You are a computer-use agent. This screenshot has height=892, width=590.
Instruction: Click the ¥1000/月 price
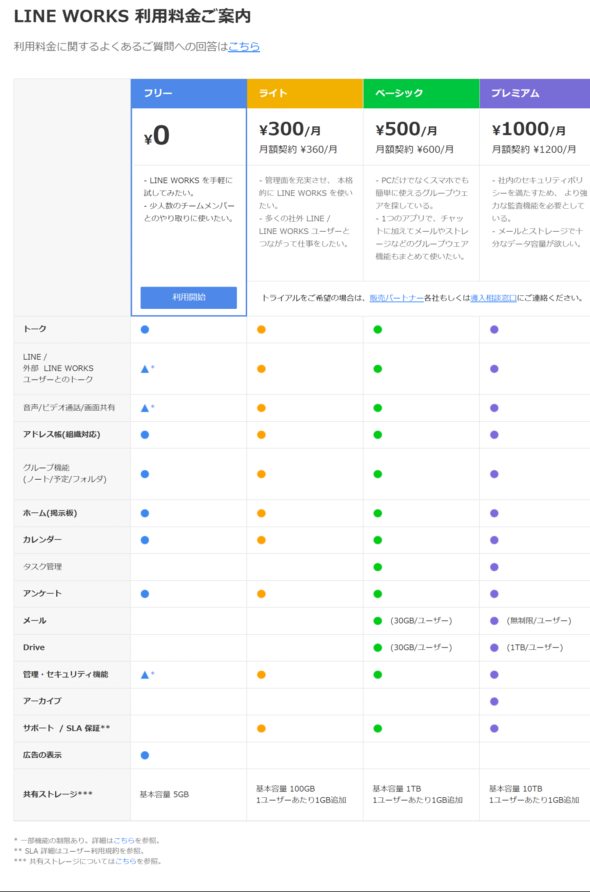(x=529, y=130)
